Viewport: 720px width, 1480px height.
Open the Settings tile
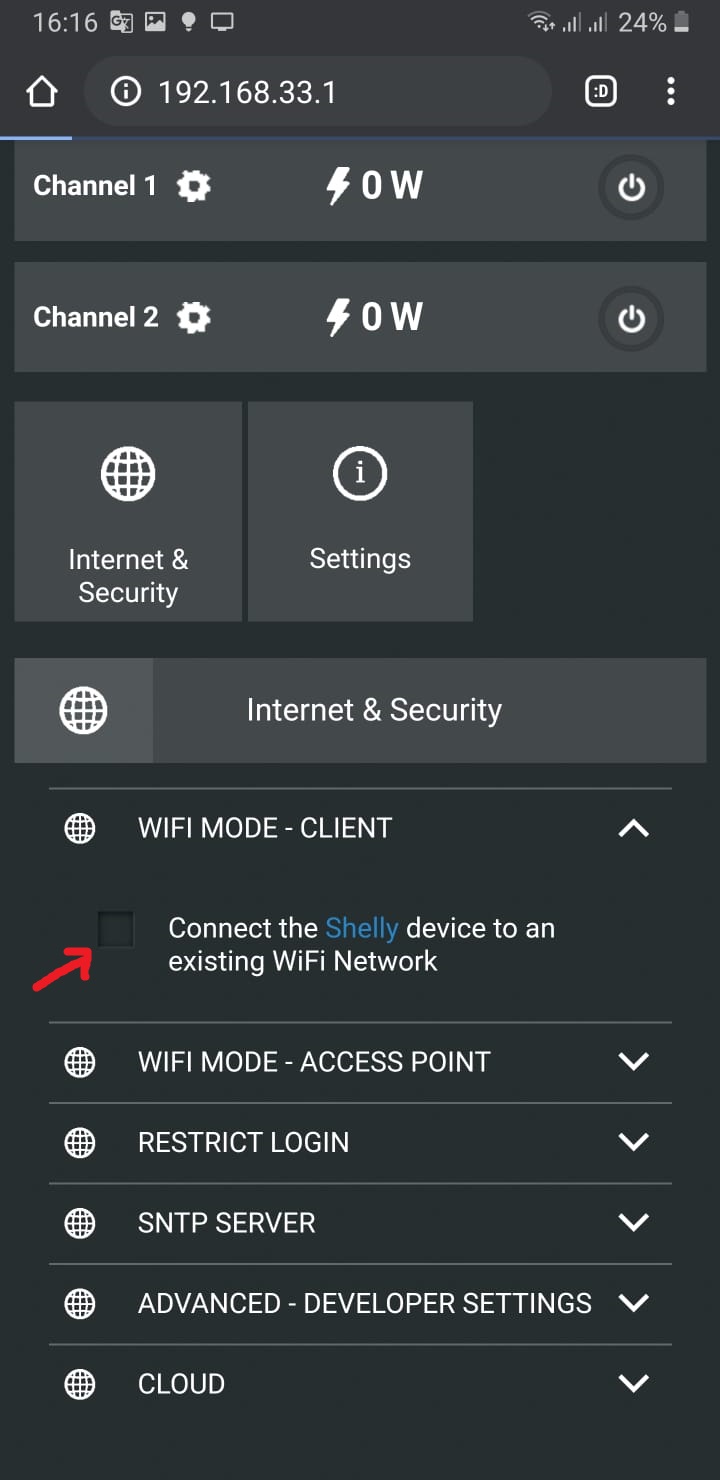tap(360, 512)
